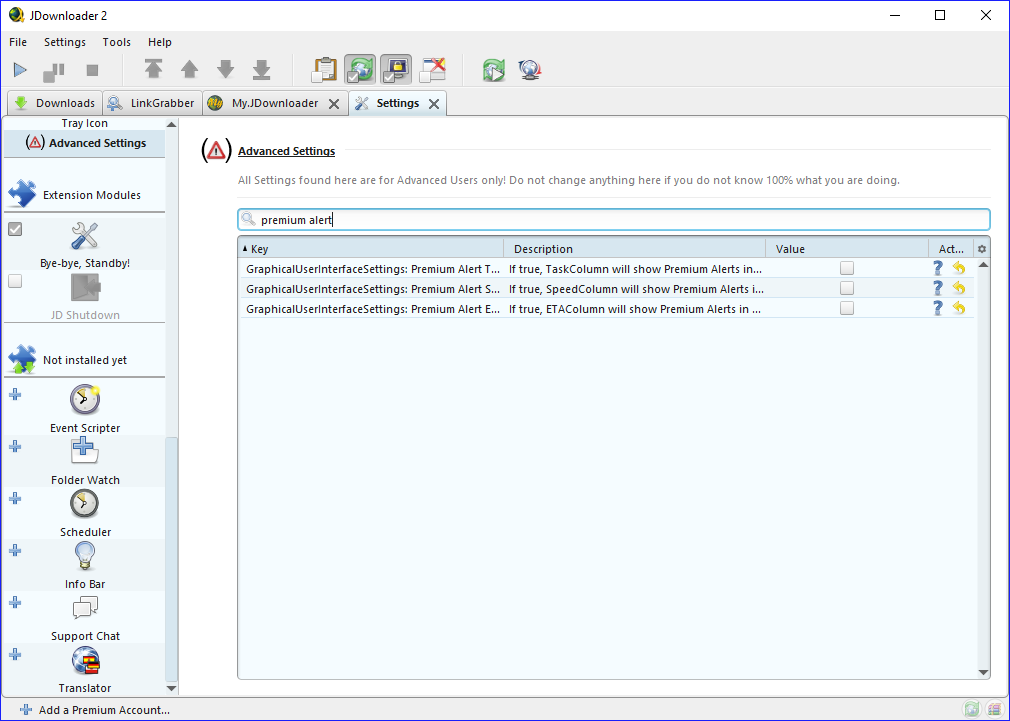1010x721 pixels.
Task: Toggle Premium Alert TaskColumn value checkbox
Action: pos(846,268)
